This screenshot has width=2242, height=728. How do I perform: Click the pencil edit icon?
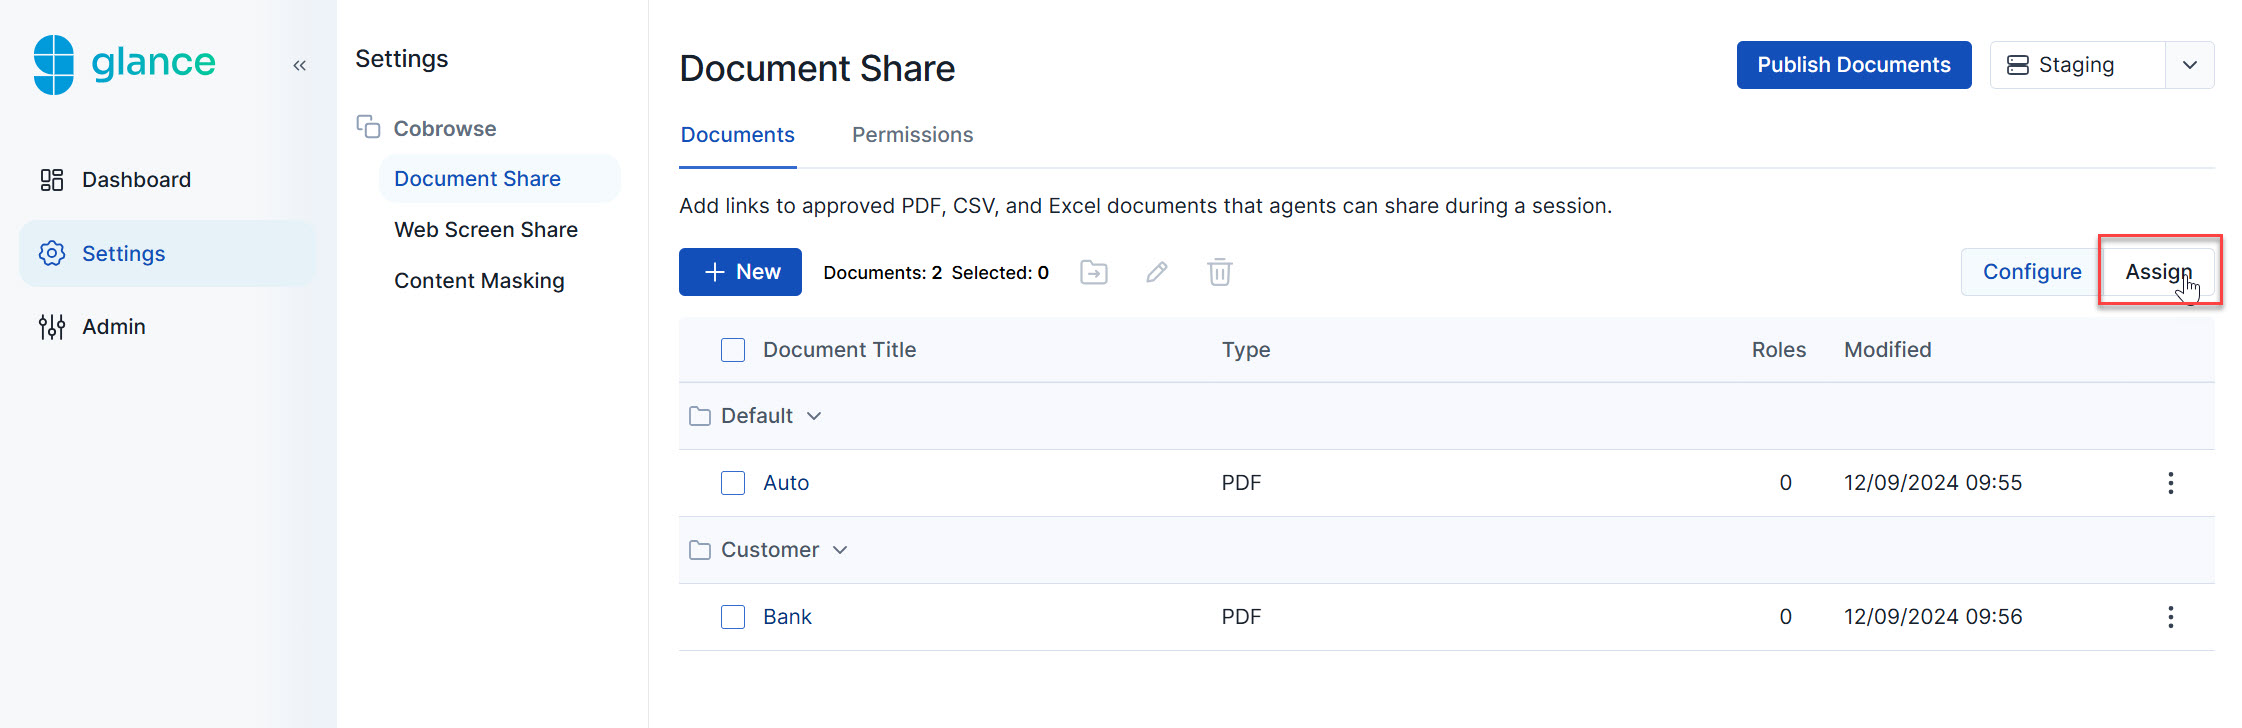pyautogui.click(x=1157, y=272)
